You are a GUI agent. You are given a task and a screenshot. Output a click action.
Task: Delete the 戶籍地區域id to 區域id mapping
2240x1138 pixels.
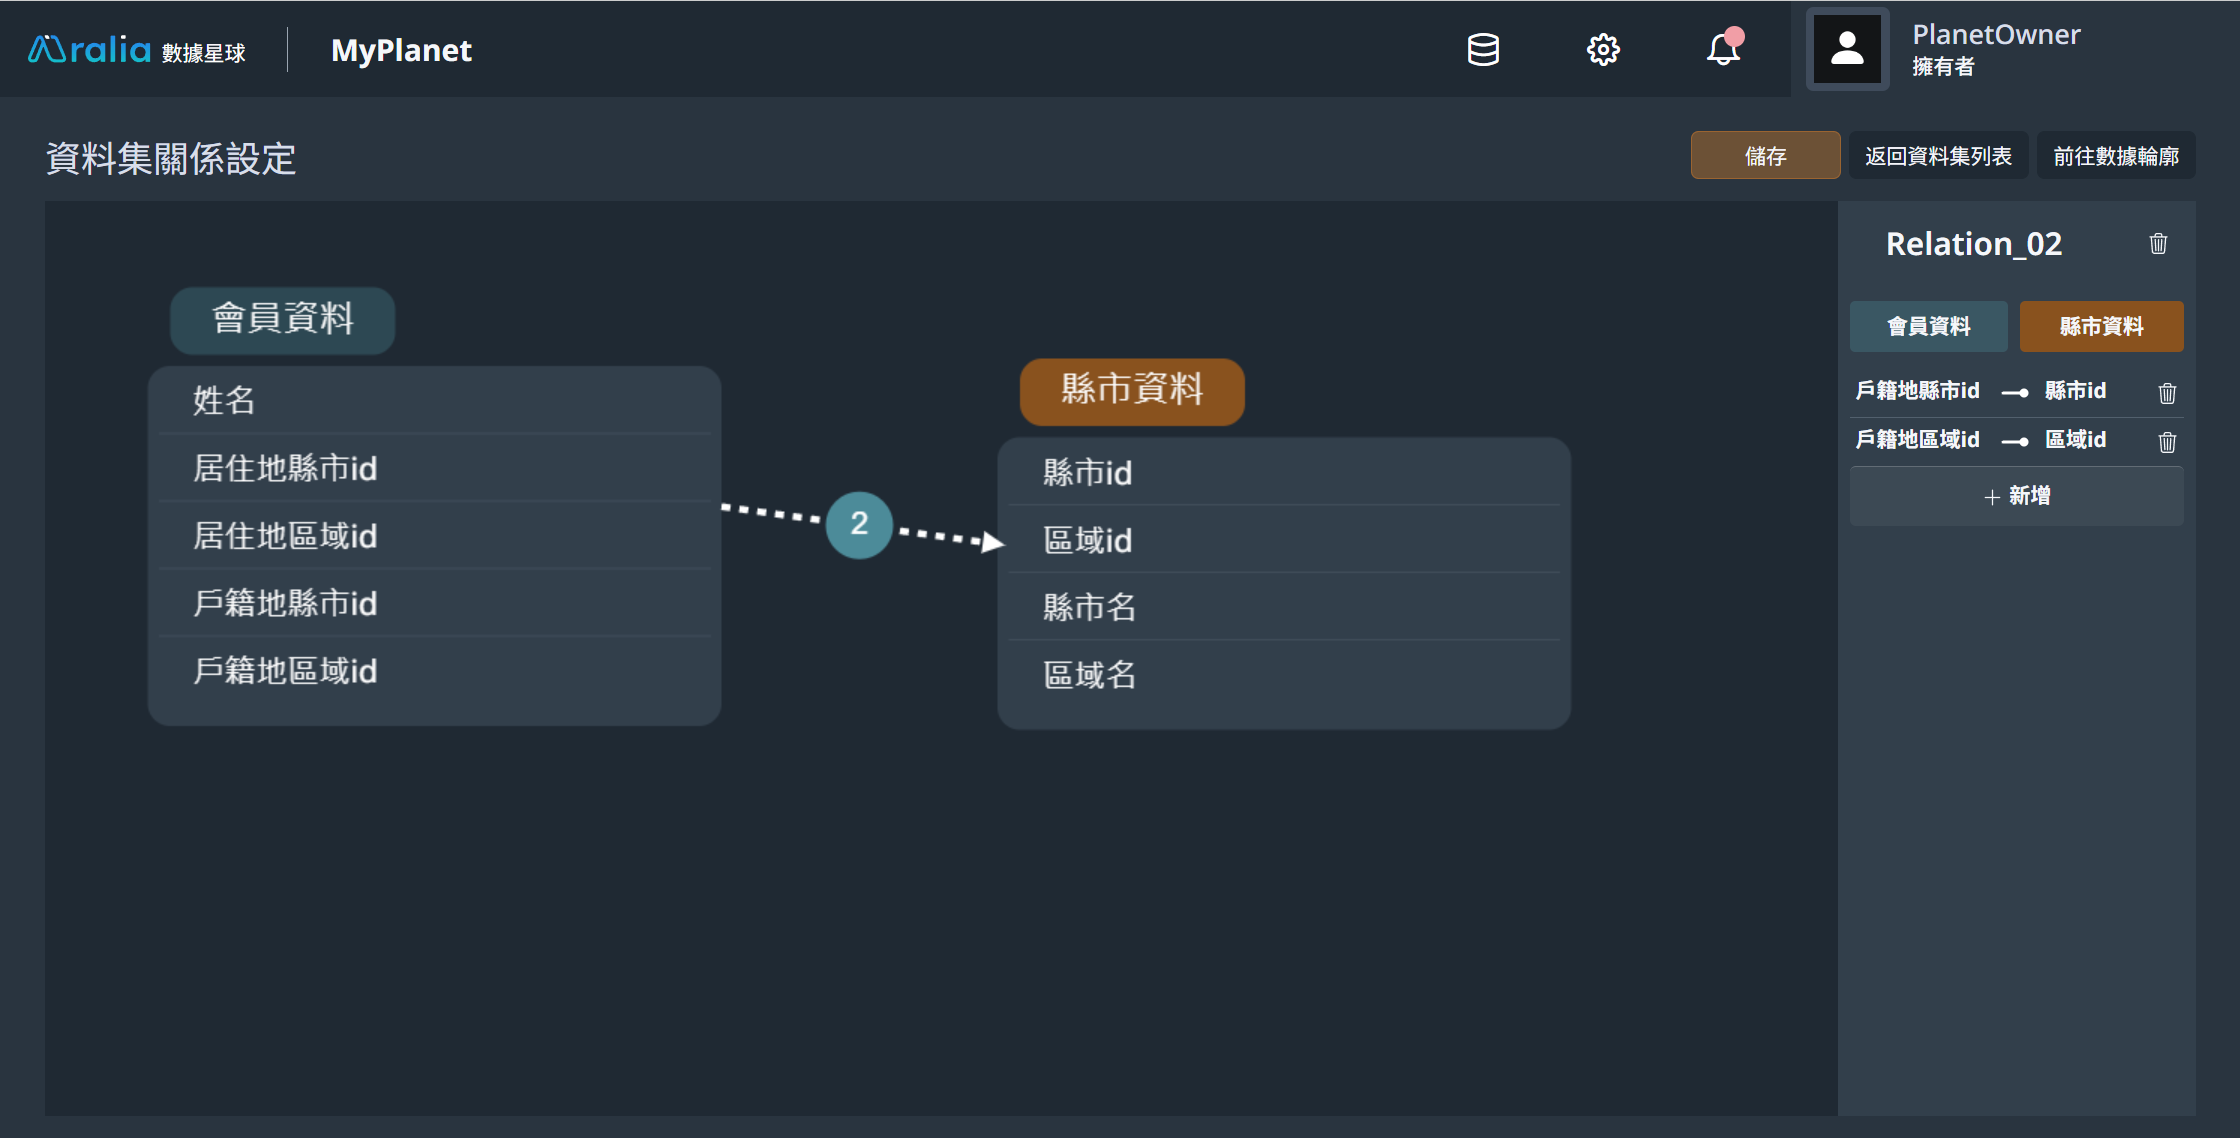(2167, 441)
